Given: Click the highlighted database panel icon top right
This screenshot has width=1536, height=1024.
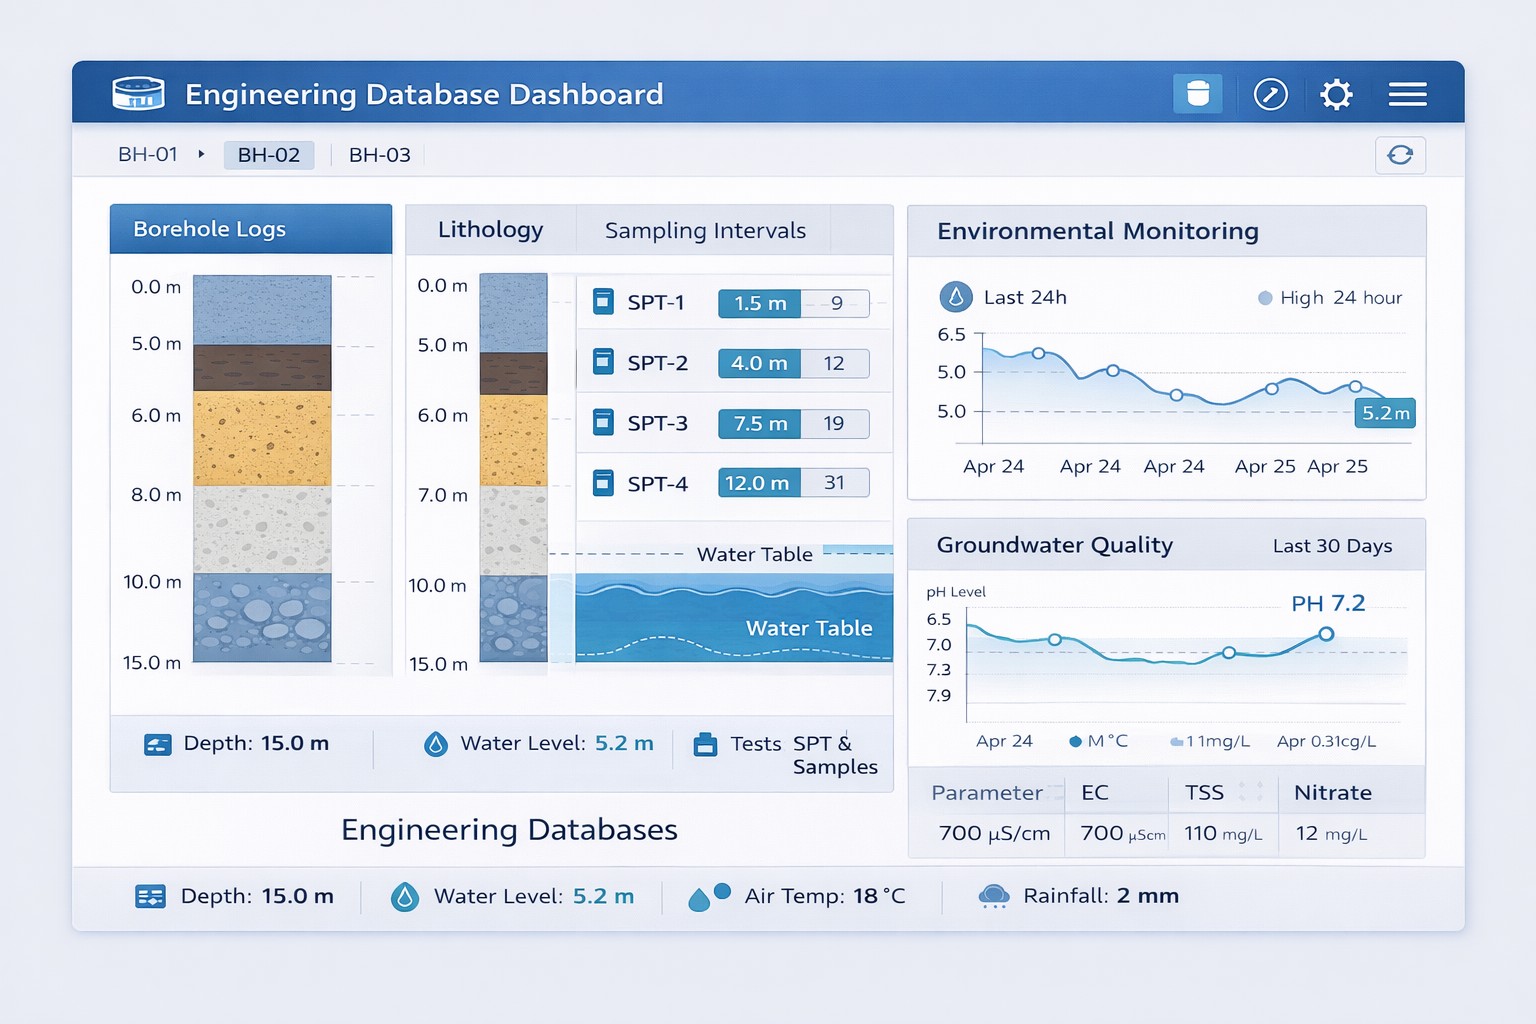Looking at the screenshot, I should 1197,93.
